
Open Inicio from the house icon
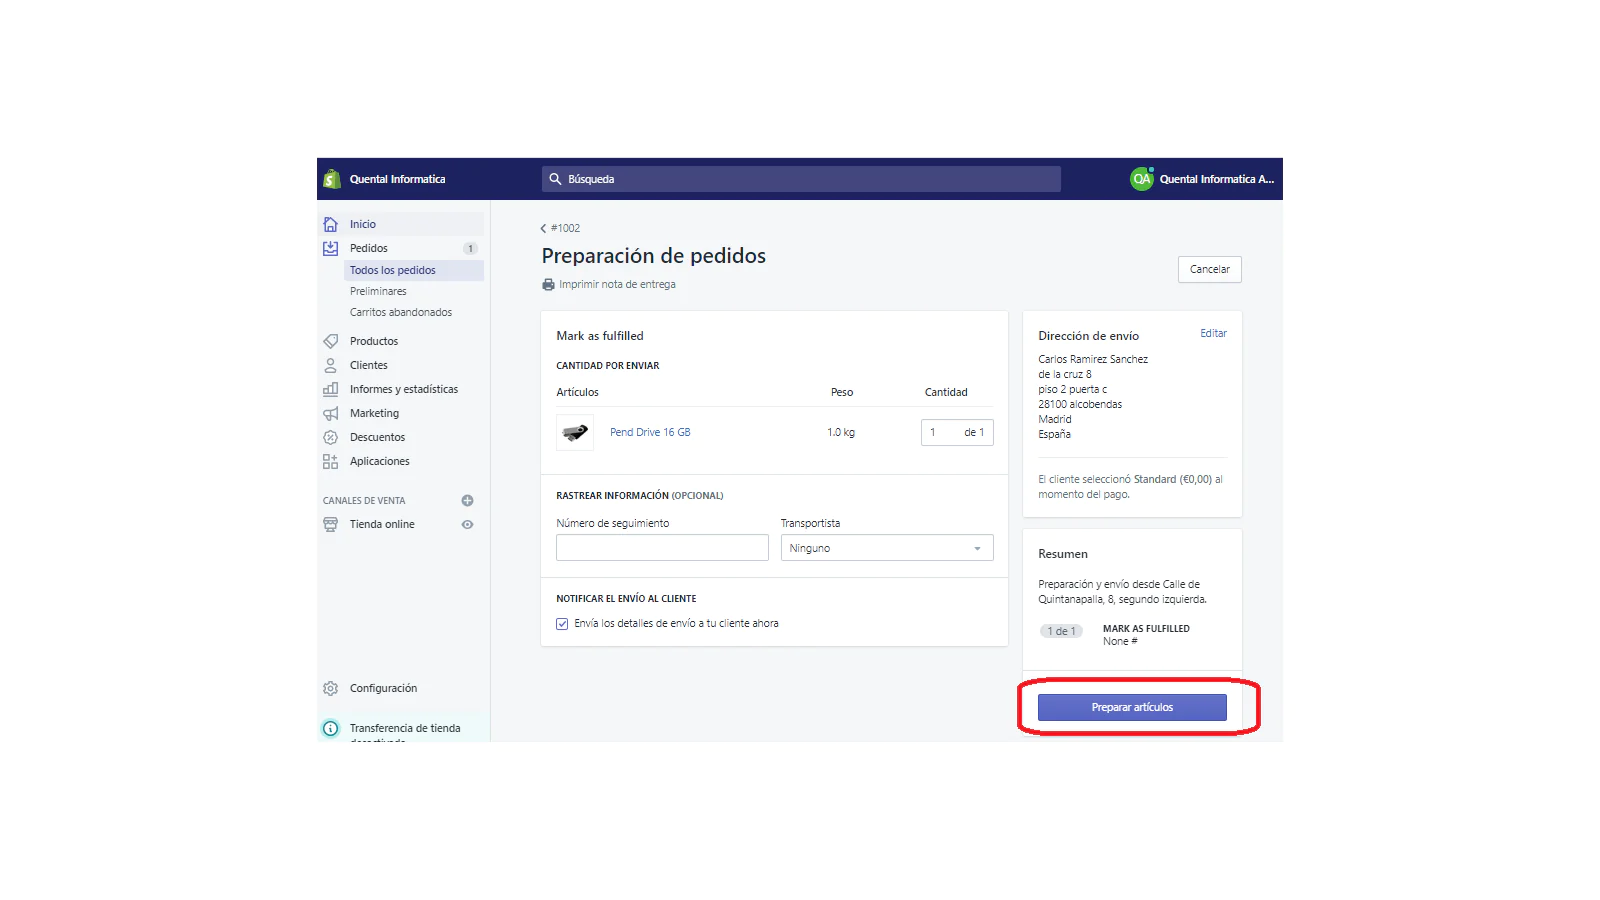click(x=331, y=224)
